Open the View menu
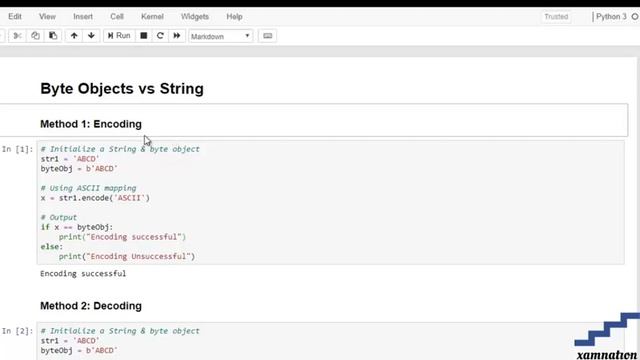The image size is (640, 360). 47,17
